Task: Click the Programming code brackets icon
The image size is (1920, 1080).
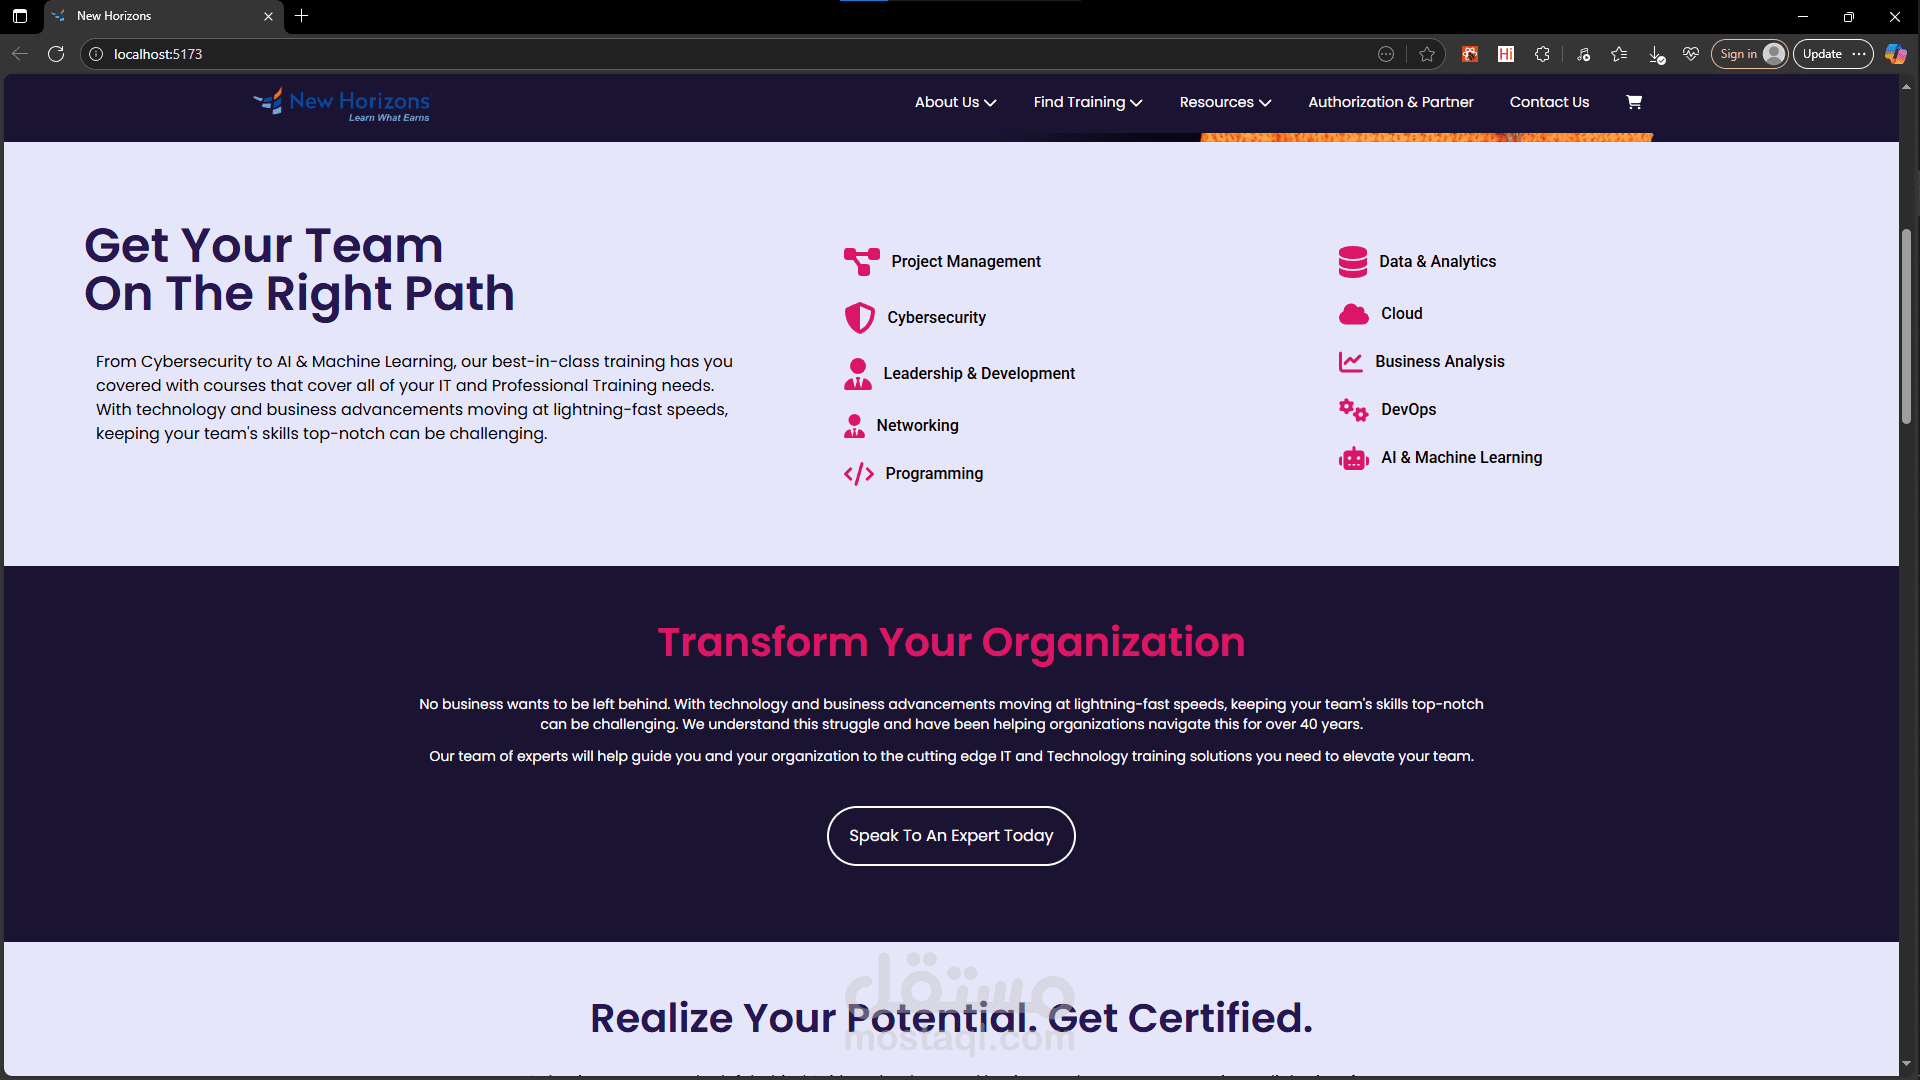Action: click(858, 474)
